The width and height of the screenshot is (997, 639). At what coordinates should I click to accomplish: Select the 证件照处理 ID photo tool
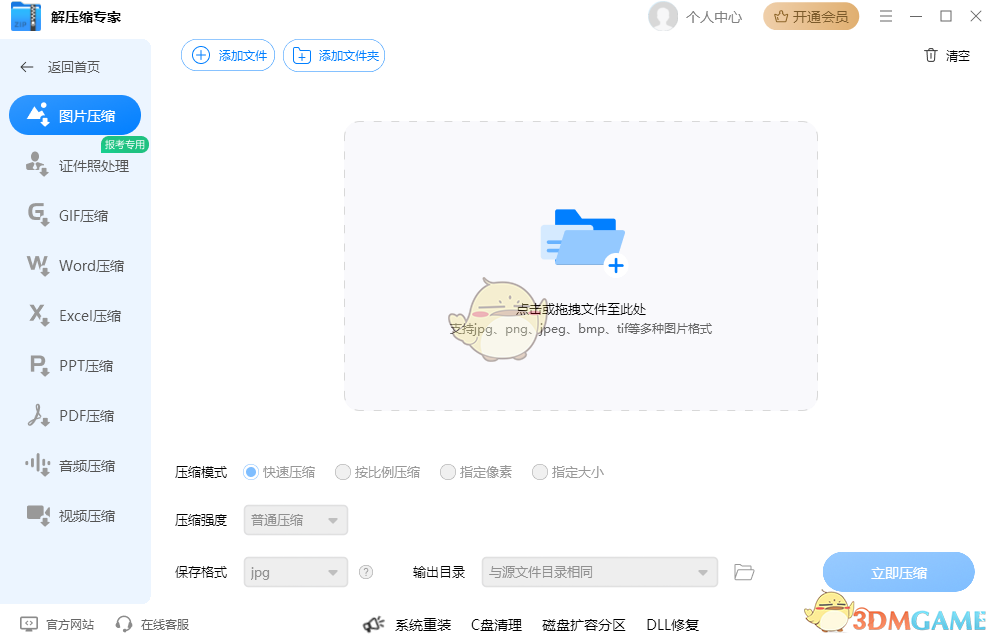click(x=75, y=166)
